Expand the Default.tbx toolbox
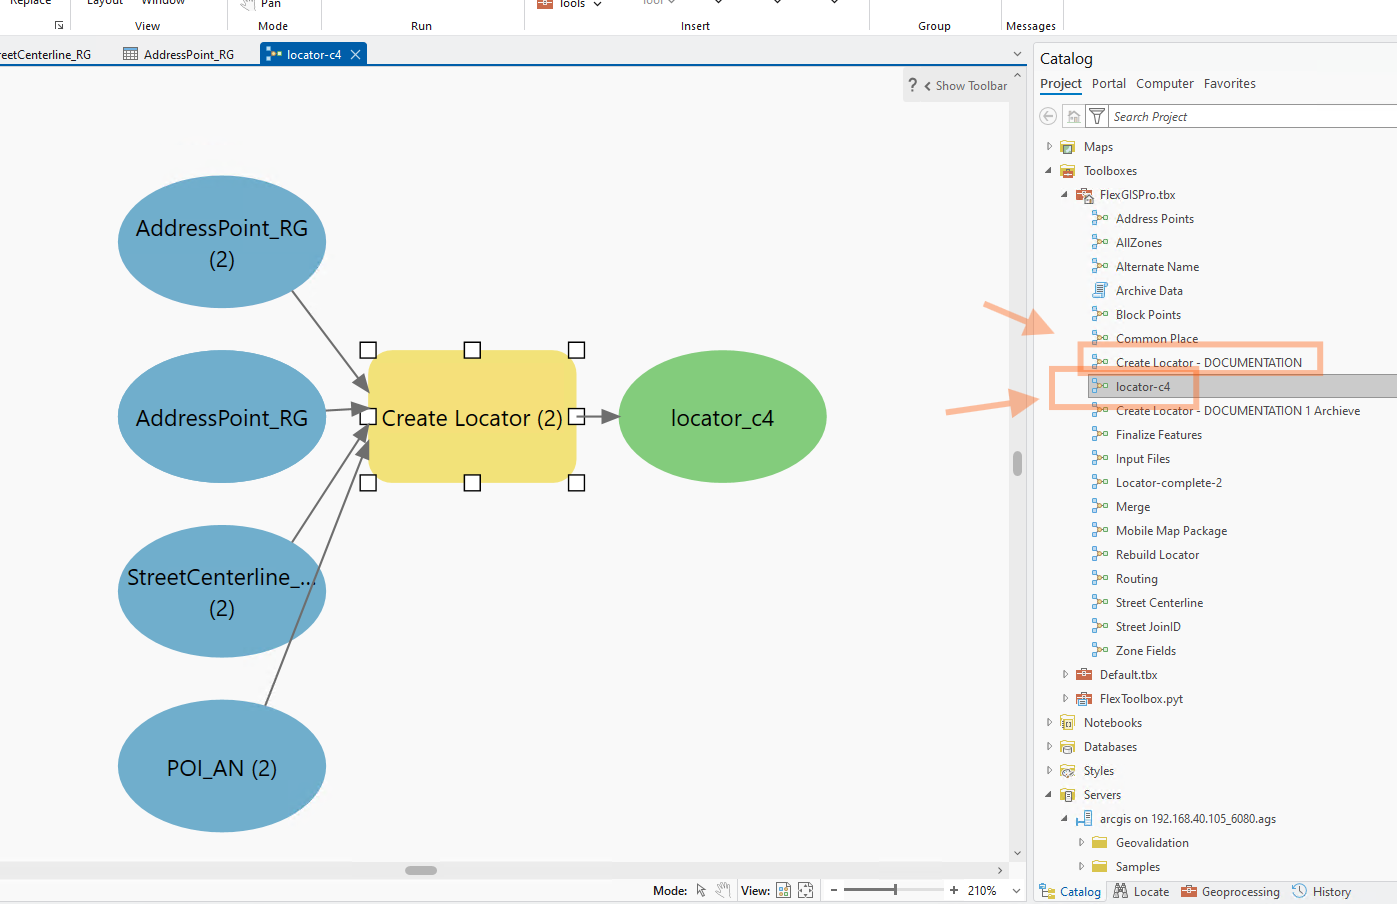Viewport: 1397px width, 904px height. pyautogui.click(x=1064, y=675)
